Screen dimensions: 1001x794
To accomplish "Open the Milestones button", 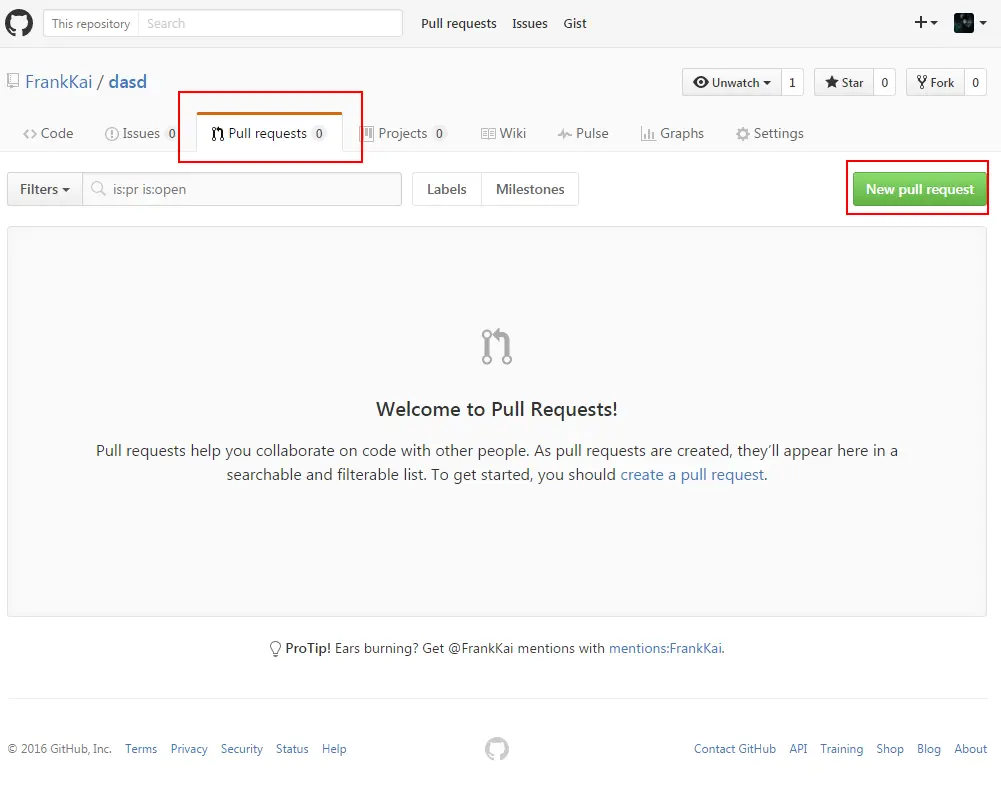I will pos(530,189).
